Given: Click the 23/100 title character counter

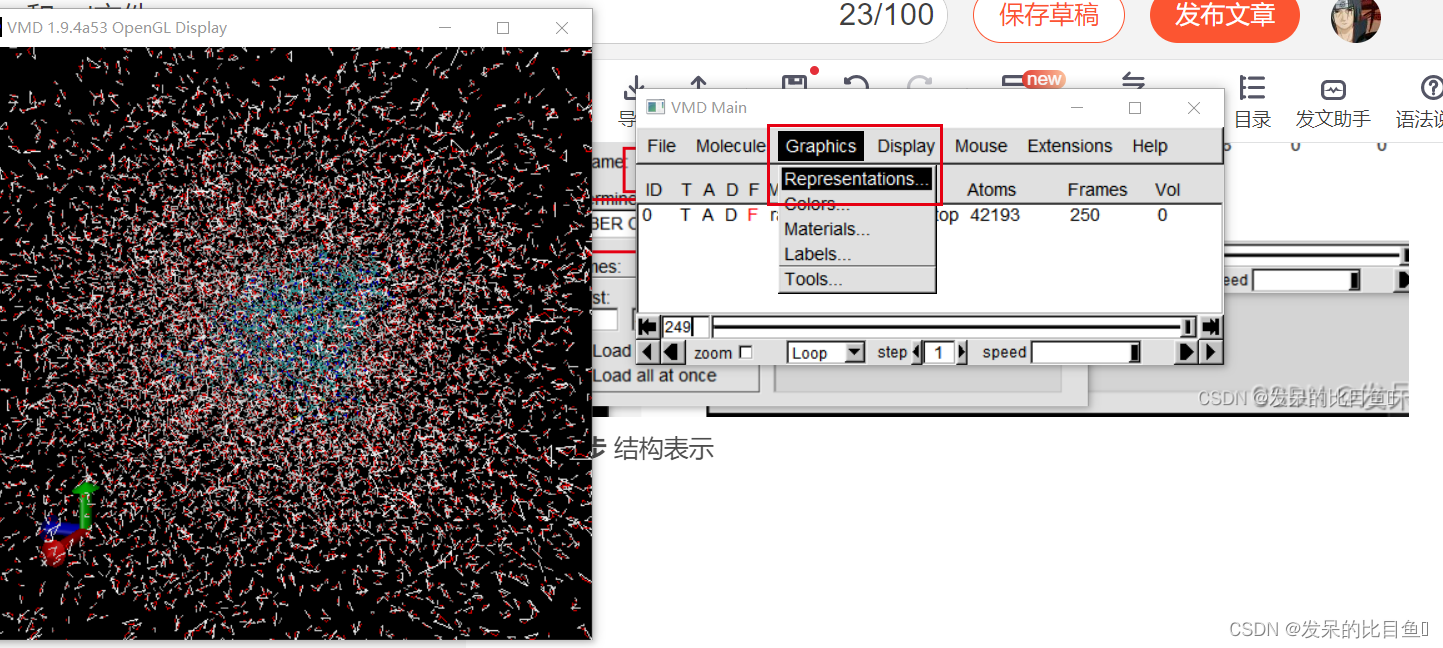Looking at the screenshot, I should click(x=886, y=14).
